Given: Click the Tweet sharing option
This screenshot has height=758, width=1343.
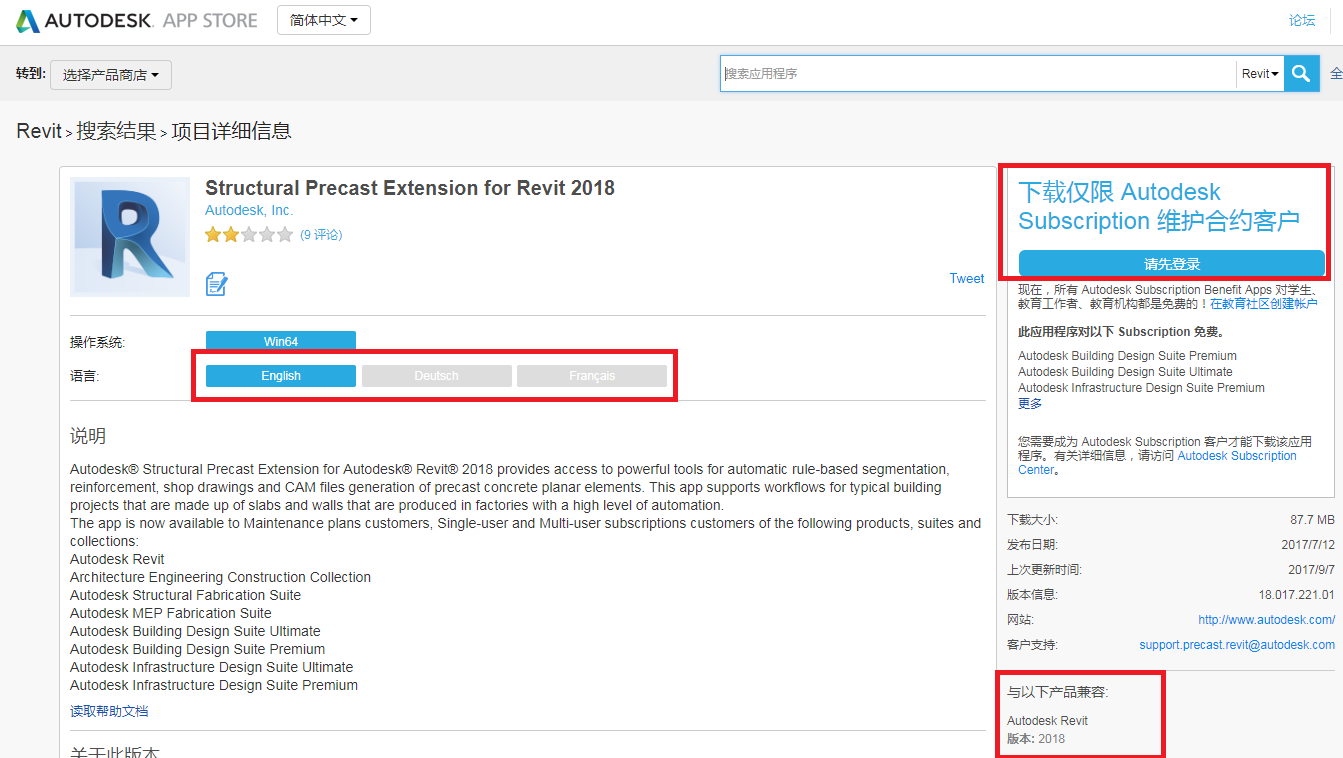Looking at the screenshot, I should point(966,278).
